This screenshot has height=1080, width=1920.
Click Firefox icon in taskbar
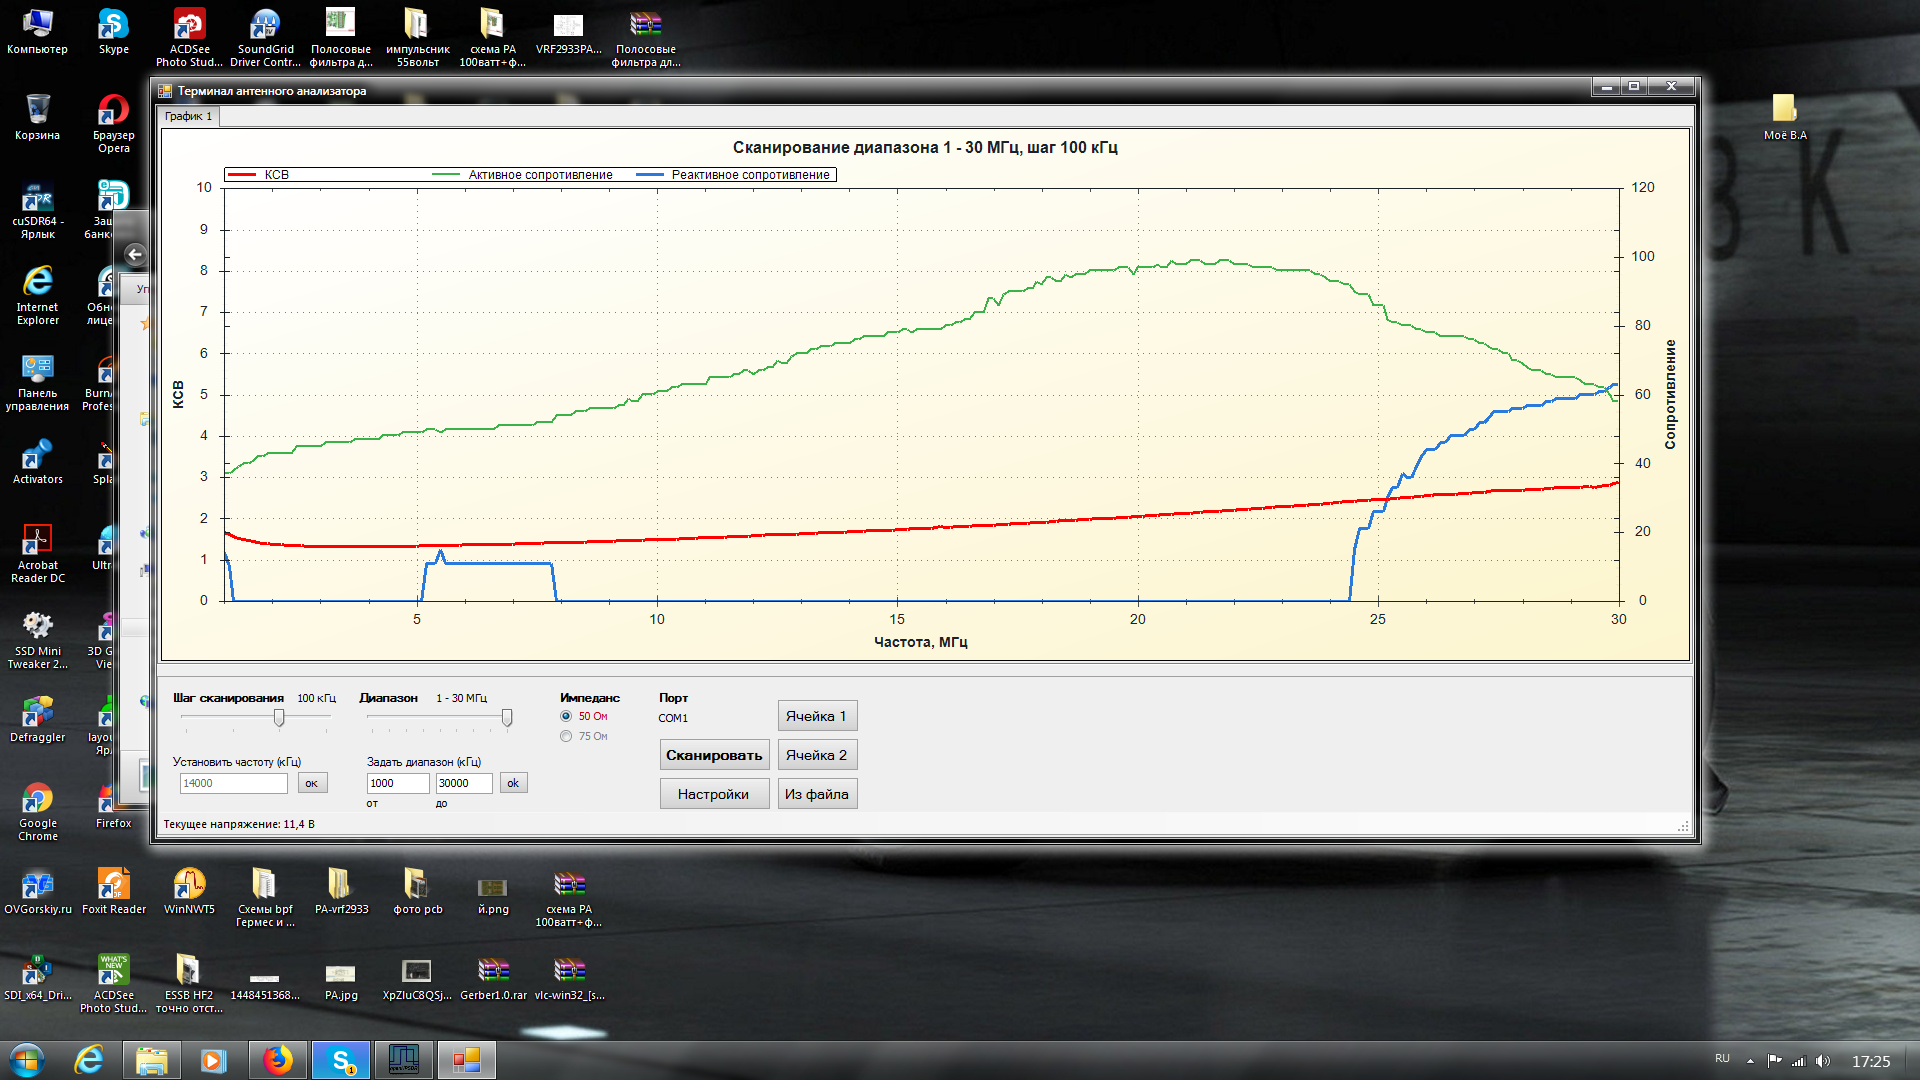278,1060
